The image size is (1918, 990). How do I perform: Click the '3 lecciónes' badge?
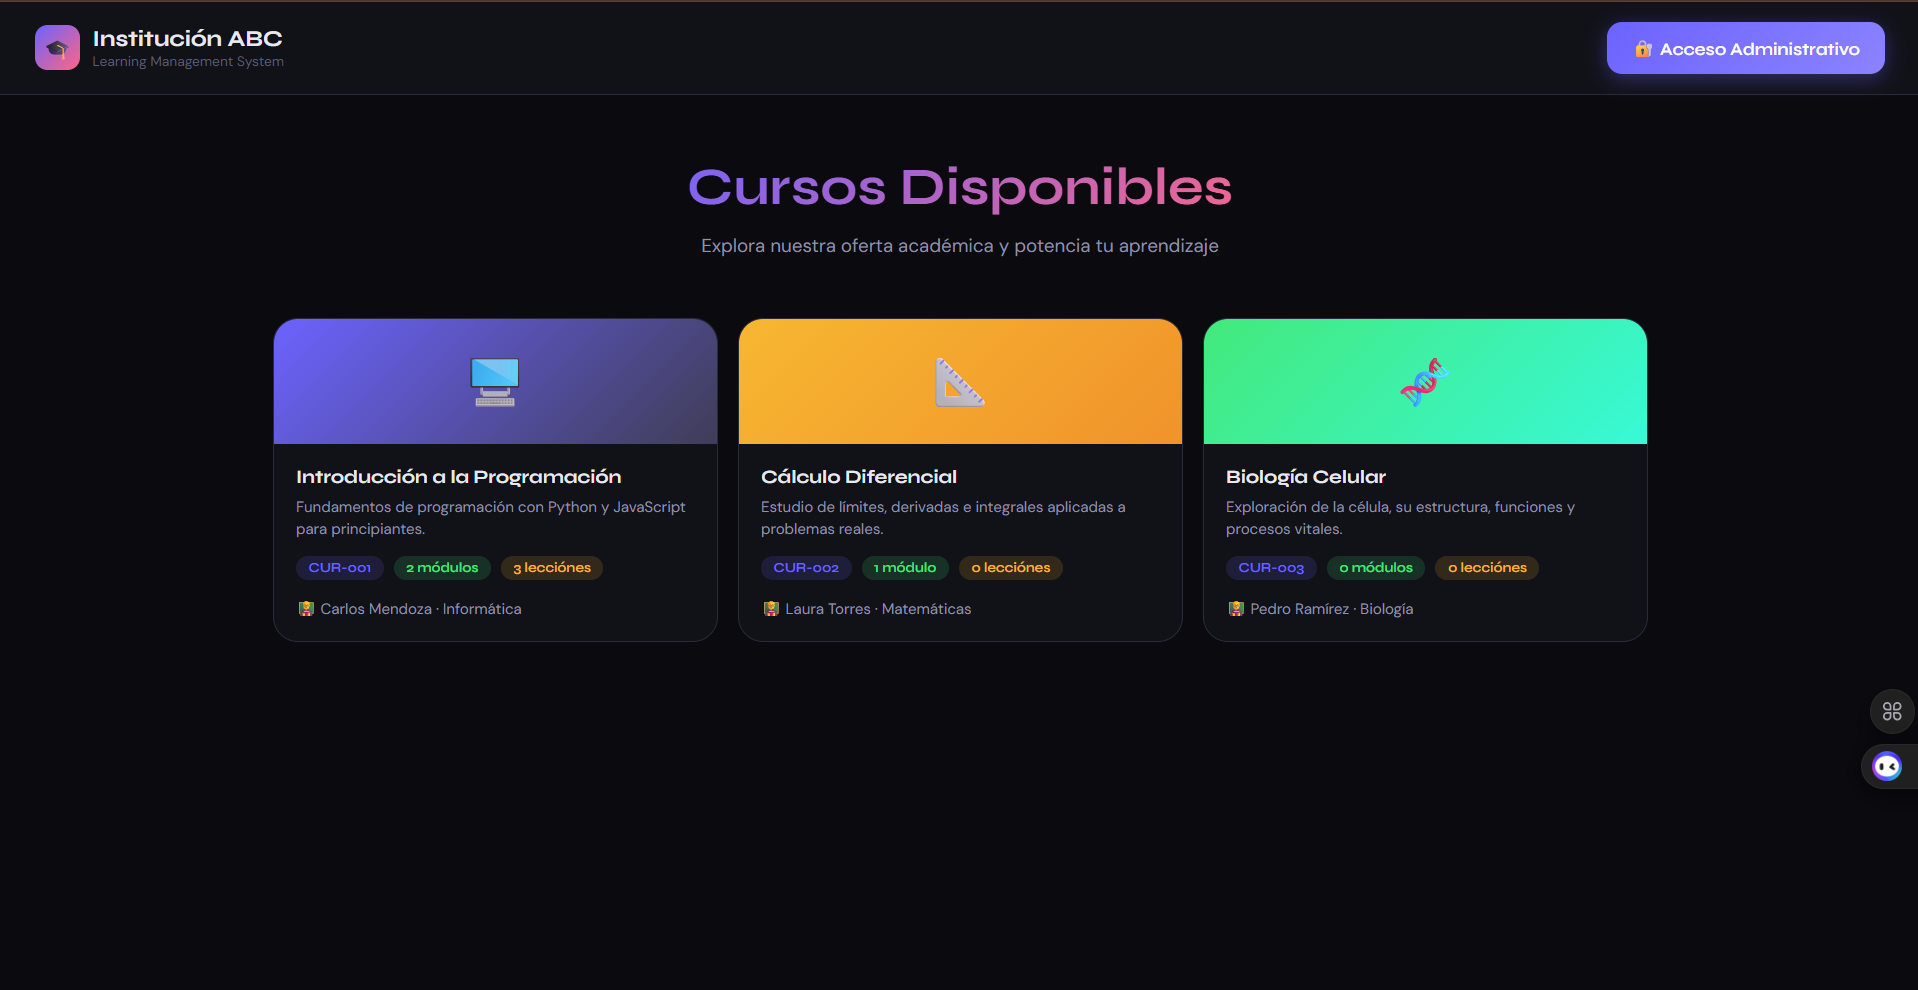click(x=552, y=568)
